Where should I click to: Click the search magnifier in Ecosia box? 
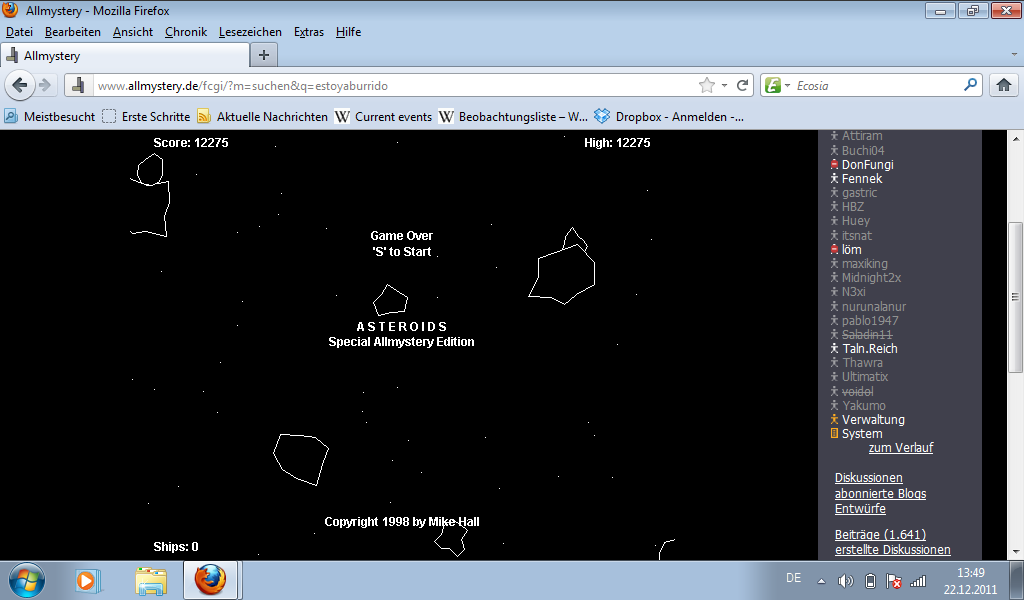tap(970, 85)
